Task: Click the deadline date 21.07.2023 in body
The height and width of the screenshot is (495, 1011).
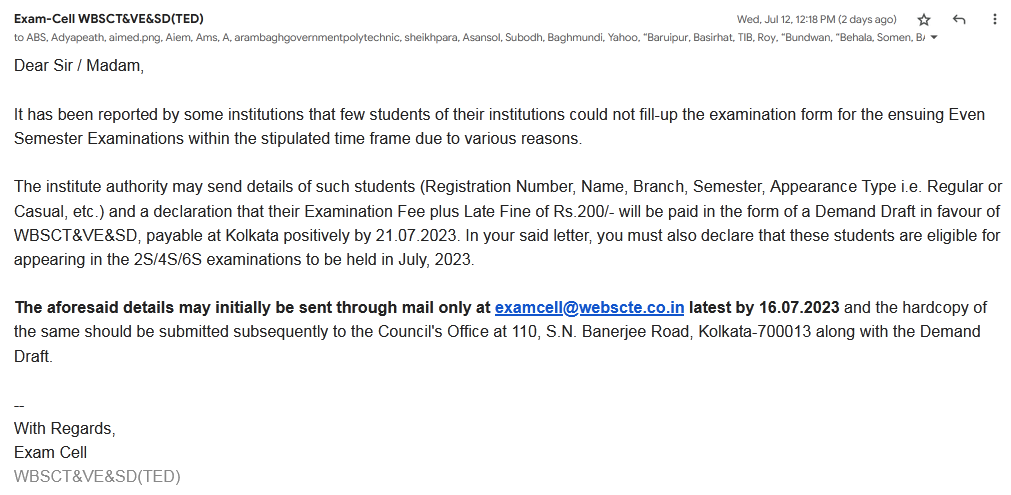Action: [x=417, y=235]
